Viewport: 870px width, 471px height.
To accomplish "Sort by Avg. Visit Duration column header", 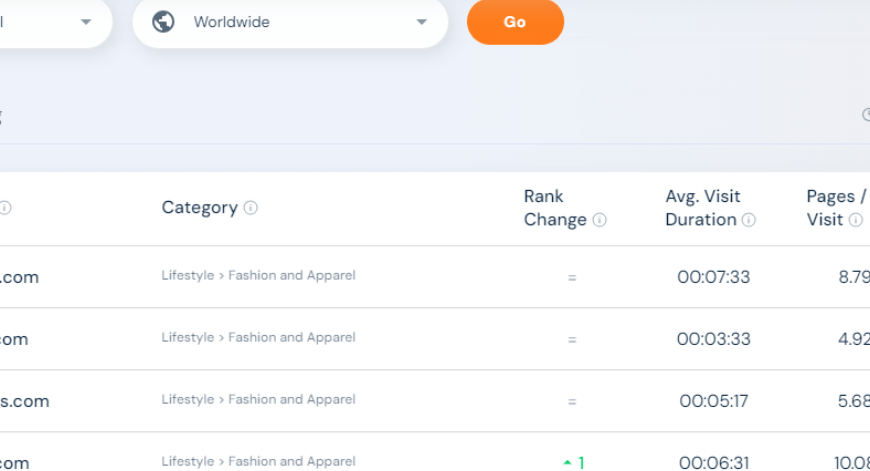I will click(x=702, y=208).
